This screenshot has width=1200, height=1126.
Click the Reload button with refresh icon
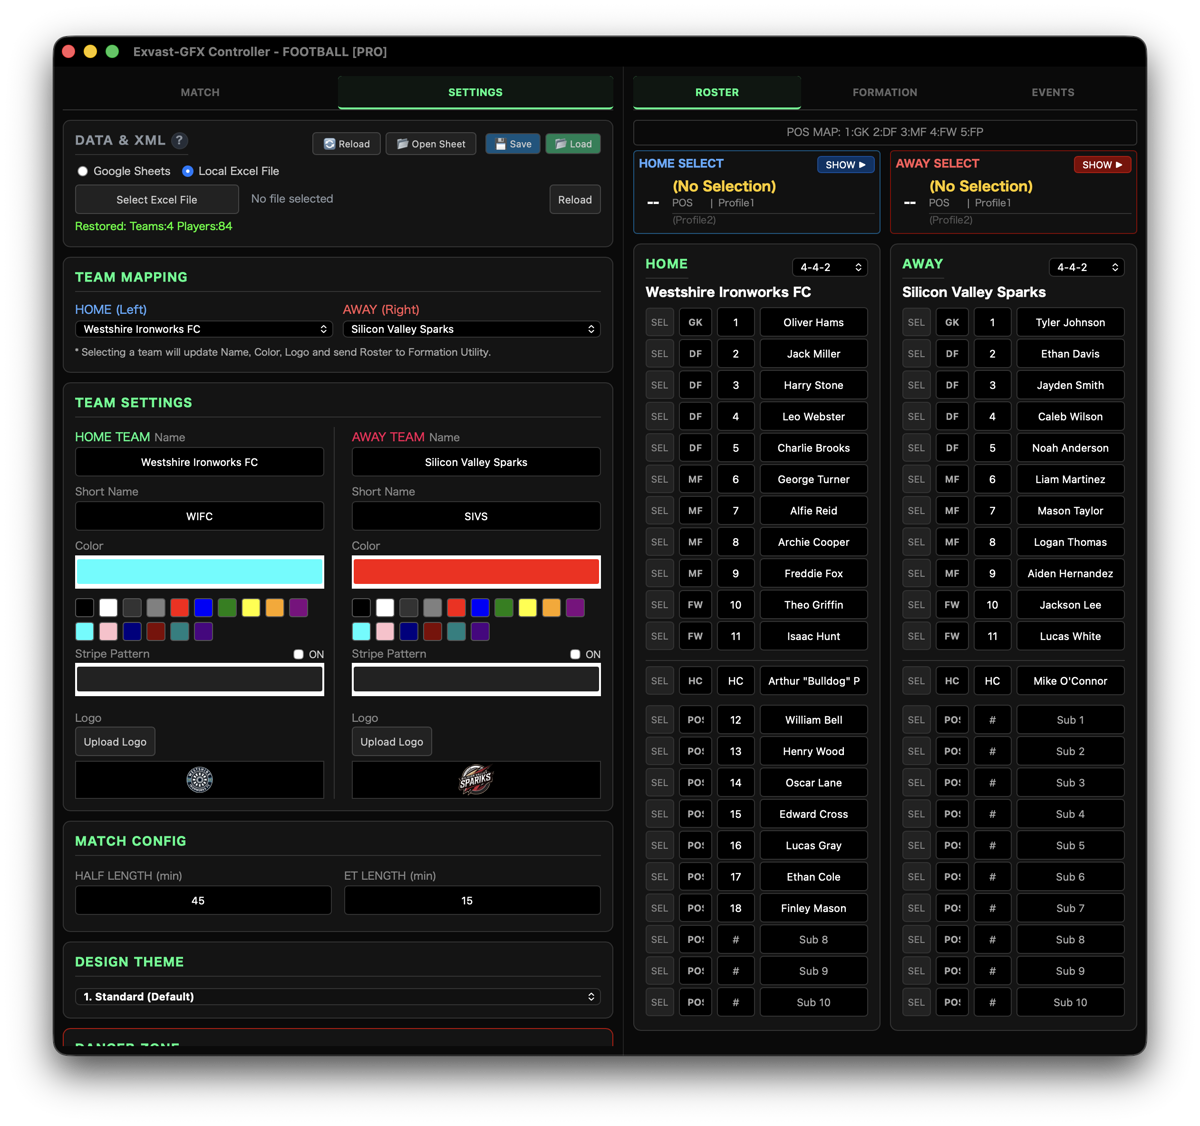[x=346, y=144]
